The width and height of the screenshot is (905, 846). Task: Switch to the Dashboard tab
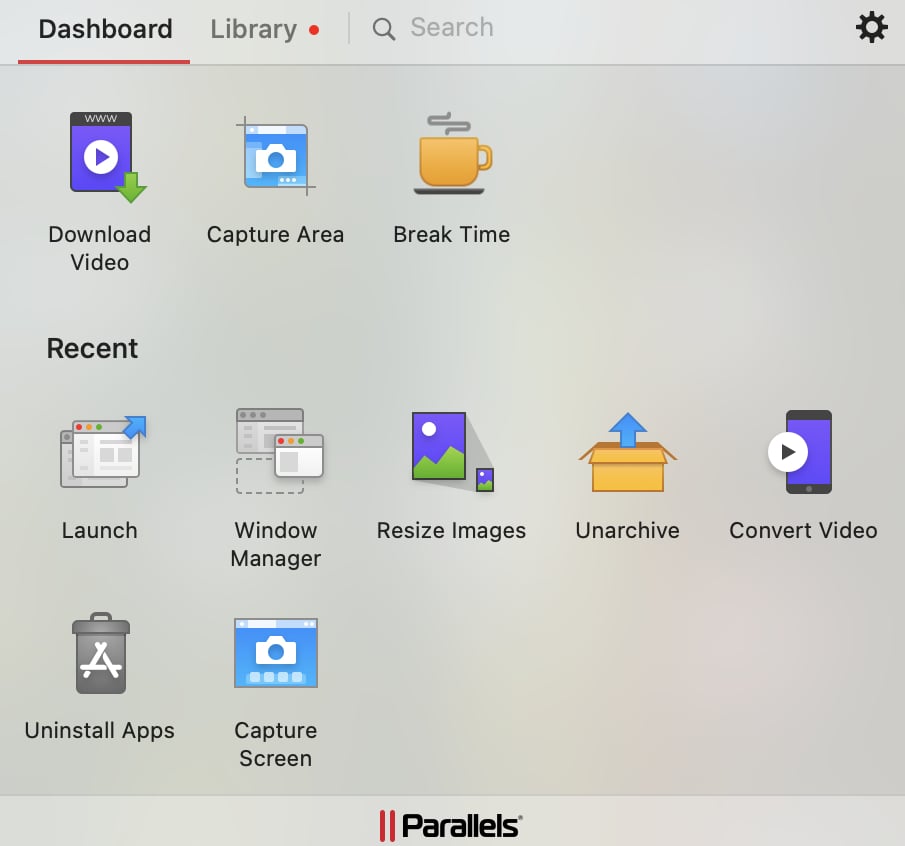(x=105, y=29)
